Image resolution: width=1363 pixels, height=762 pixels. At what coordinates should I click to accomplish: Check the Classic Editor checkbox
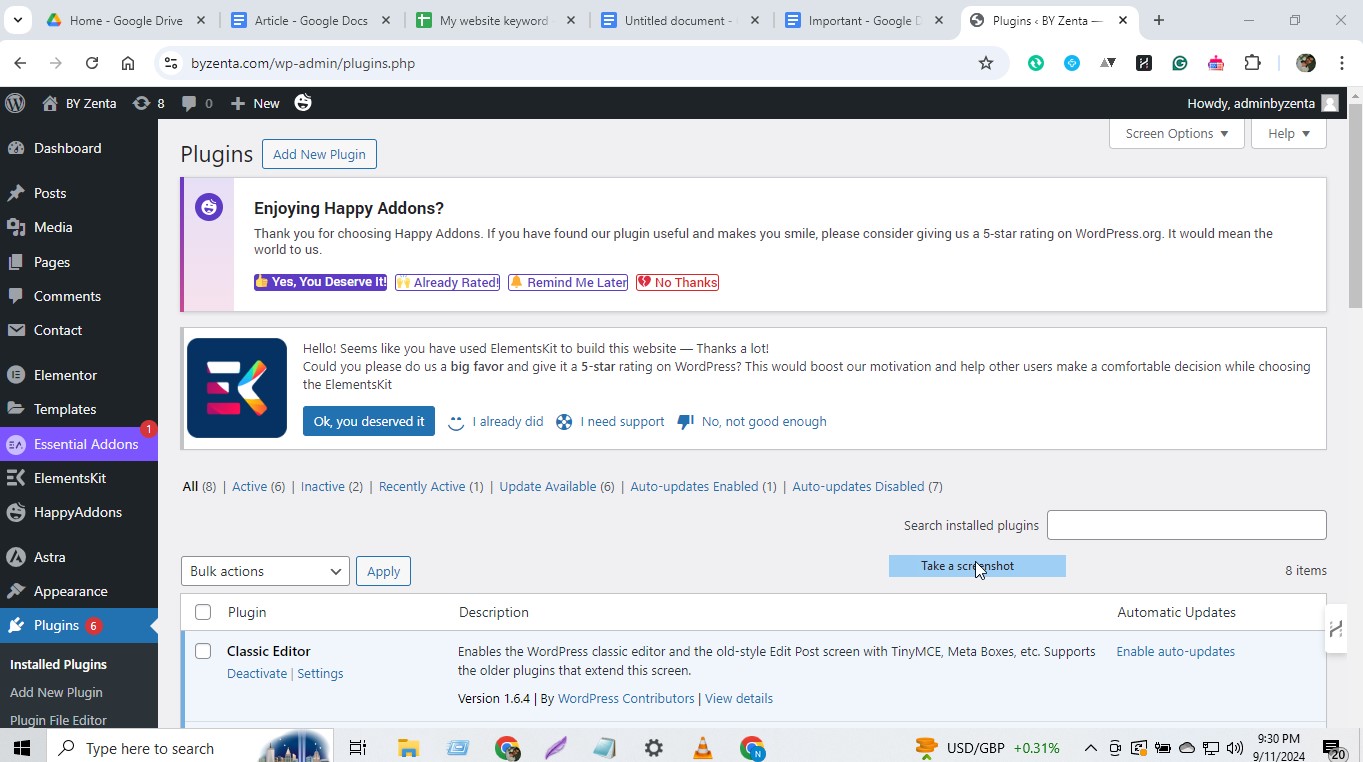(203, 651)
